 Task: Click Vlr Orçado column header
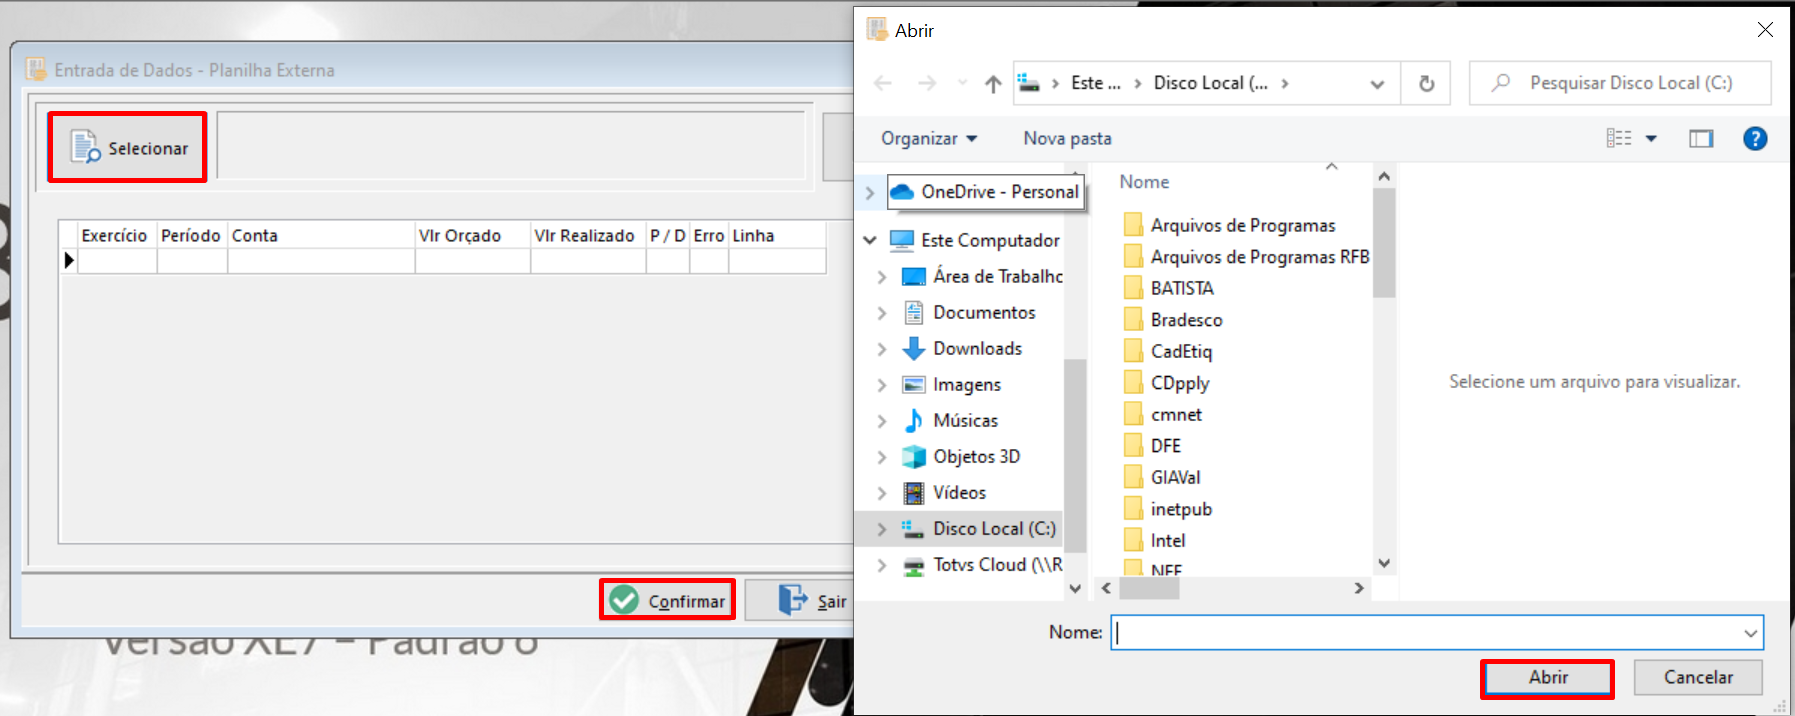[472, 235]
